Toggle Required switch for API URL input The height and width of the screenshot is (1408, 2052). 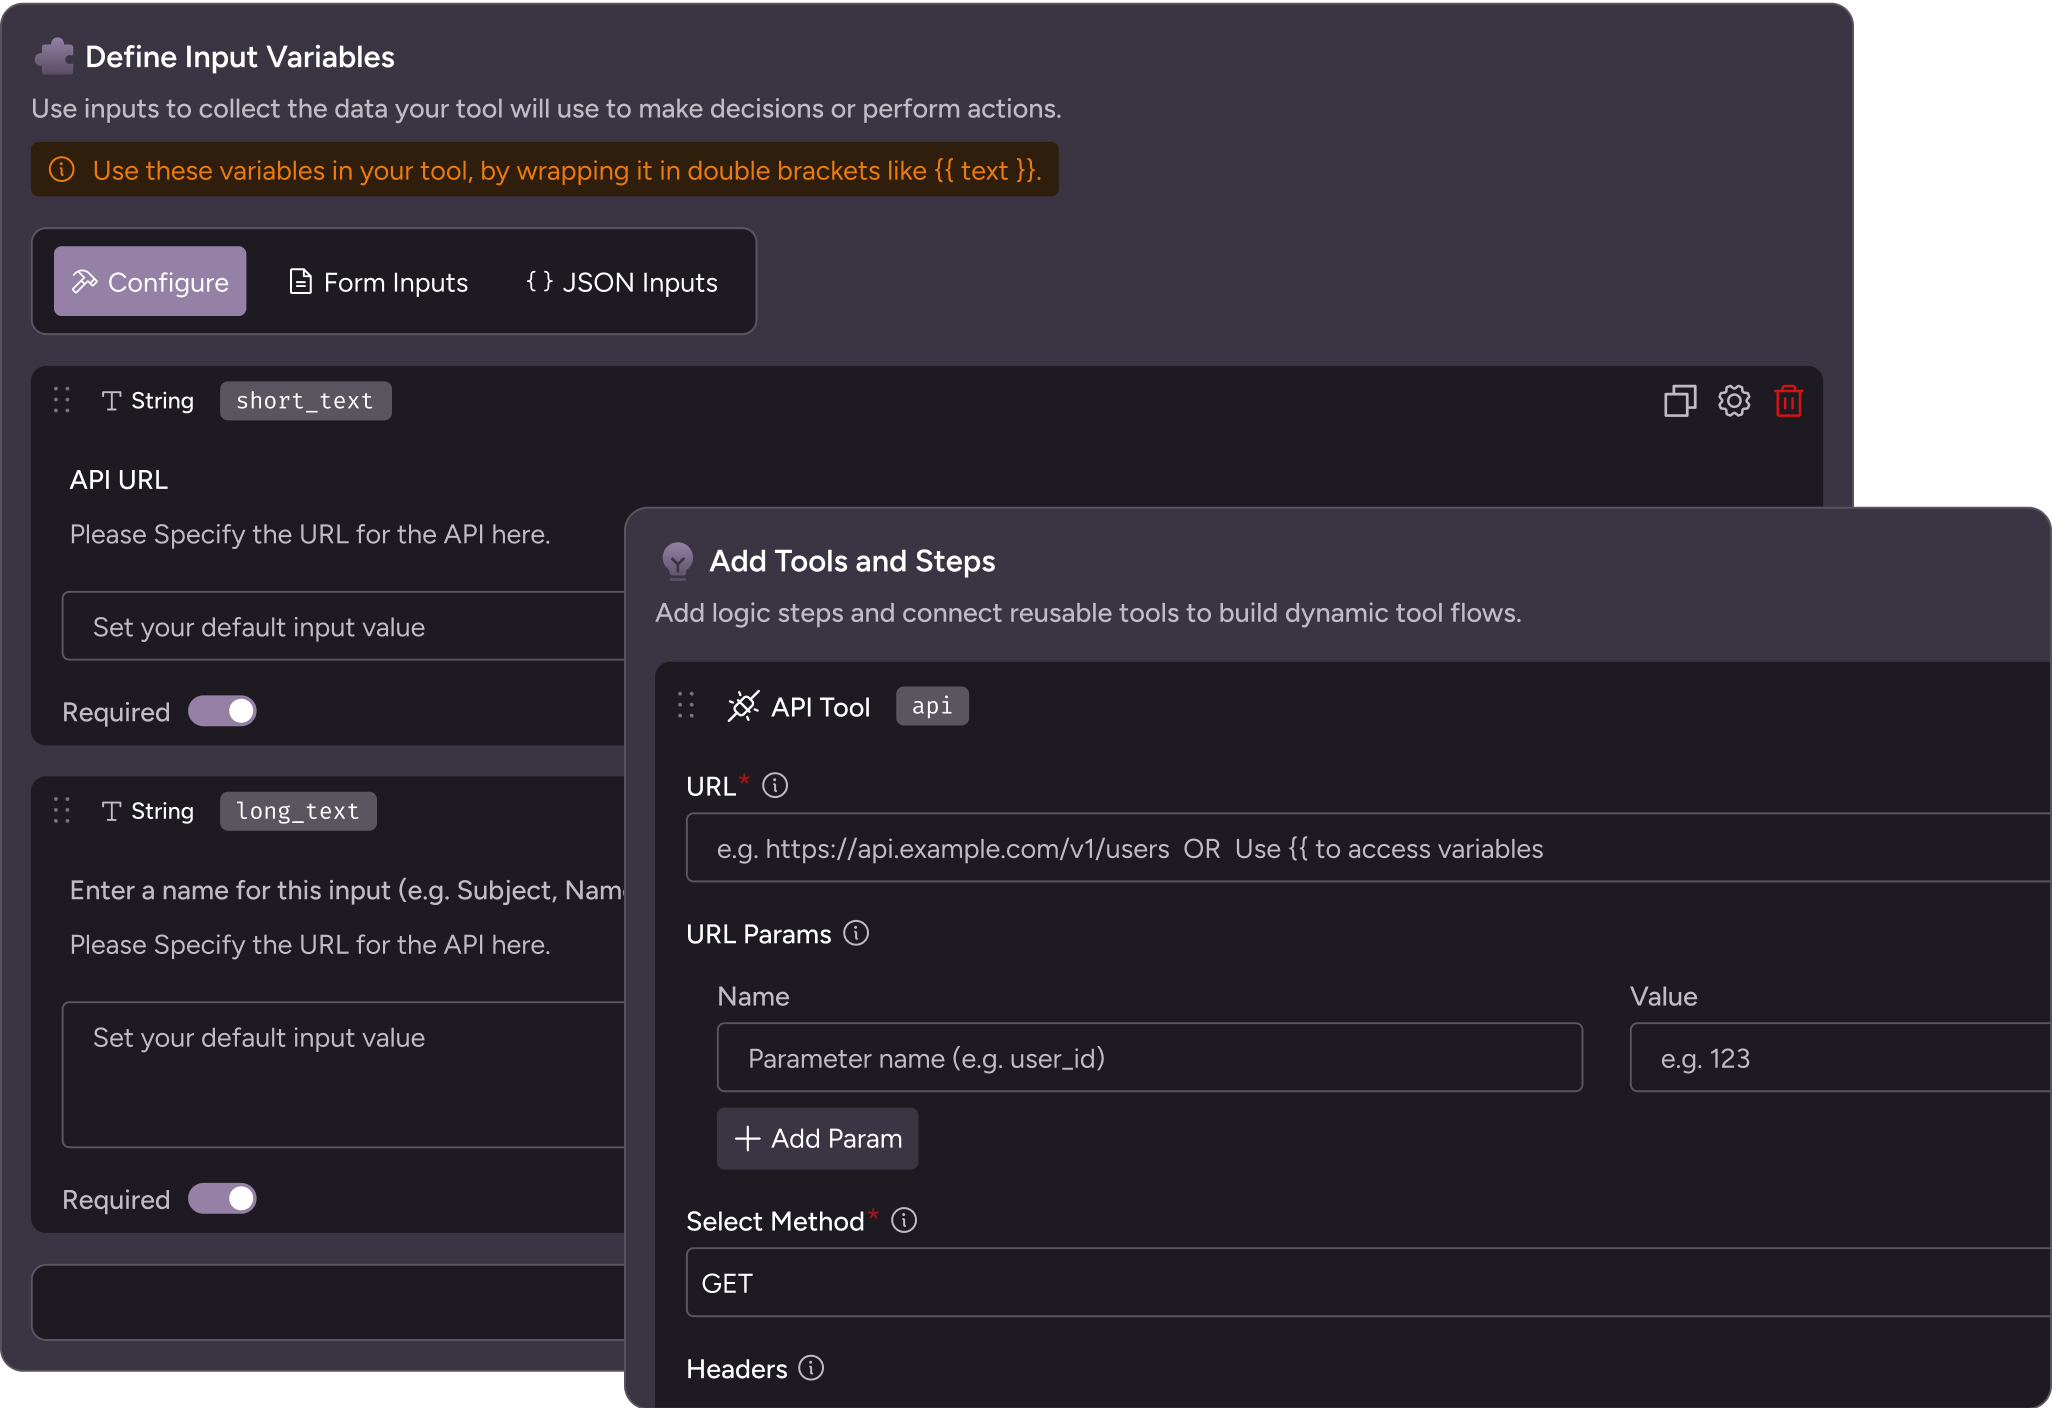[x=223, y=711]
